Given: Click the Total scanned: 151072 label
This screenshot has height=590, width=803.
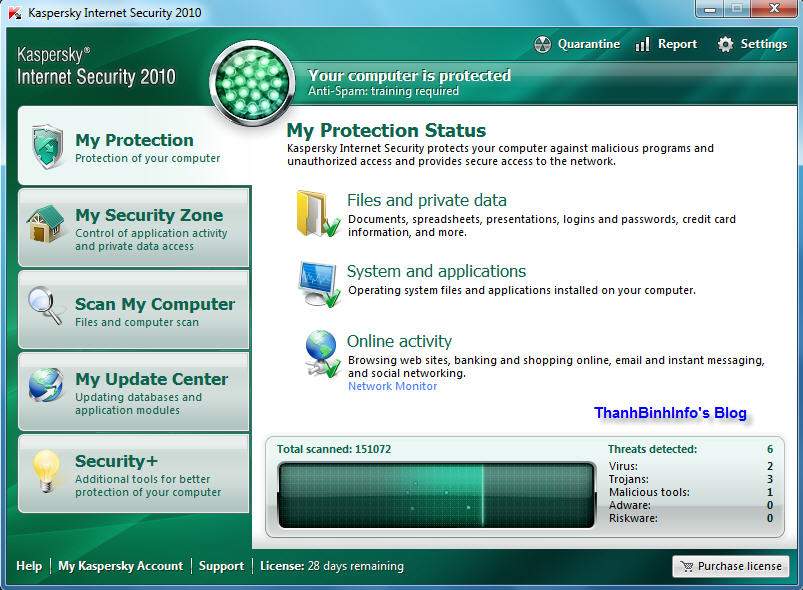Looking at the screenshot, I should pyautogui.click(x=334, y=449).
